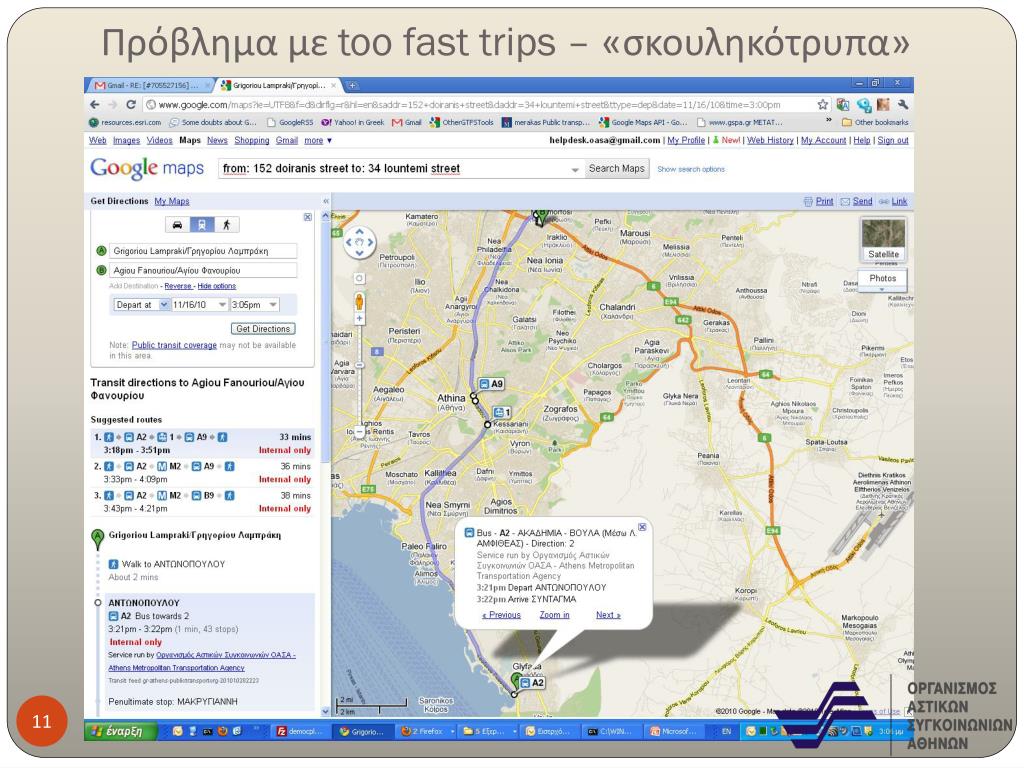Close the Get Directions panel box
Image resolution: width=1024 pixels, height=768 pixels.
(308, 217)
